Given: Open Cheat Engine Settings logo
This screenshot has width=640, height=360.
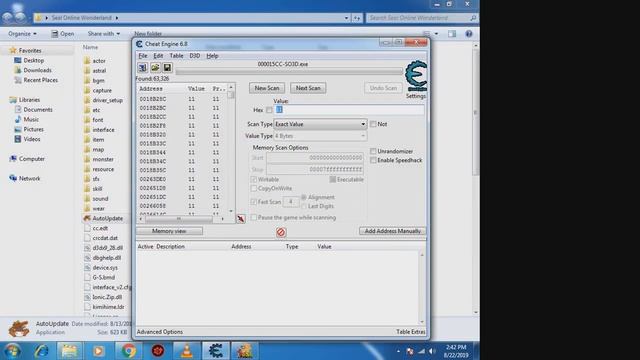Looking at the screenshot, I should 416,77.
